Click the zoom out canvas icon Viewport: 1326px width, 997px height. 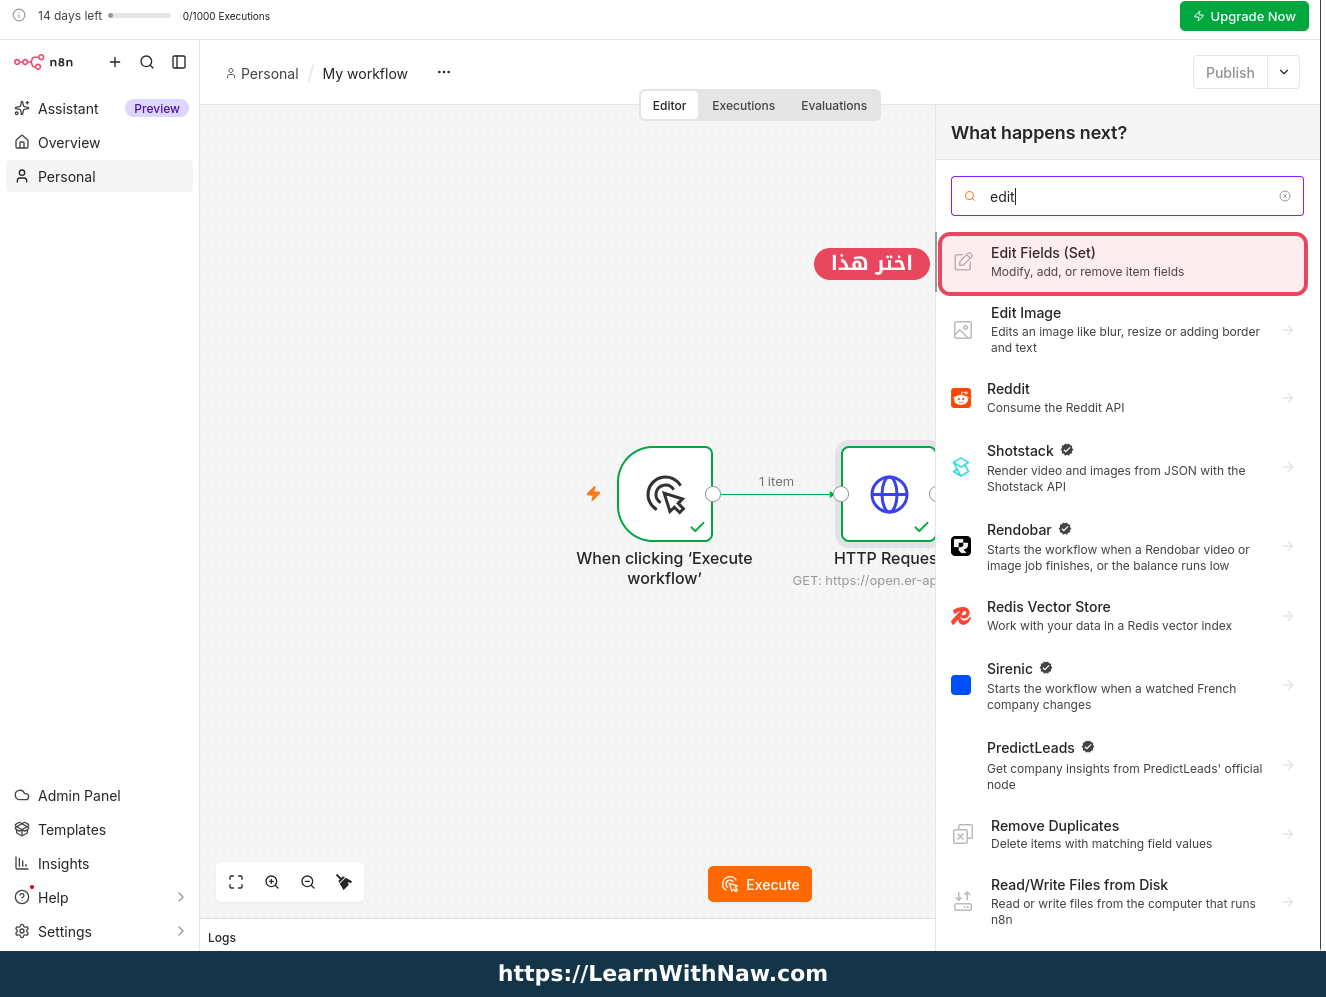click(308, 882)
